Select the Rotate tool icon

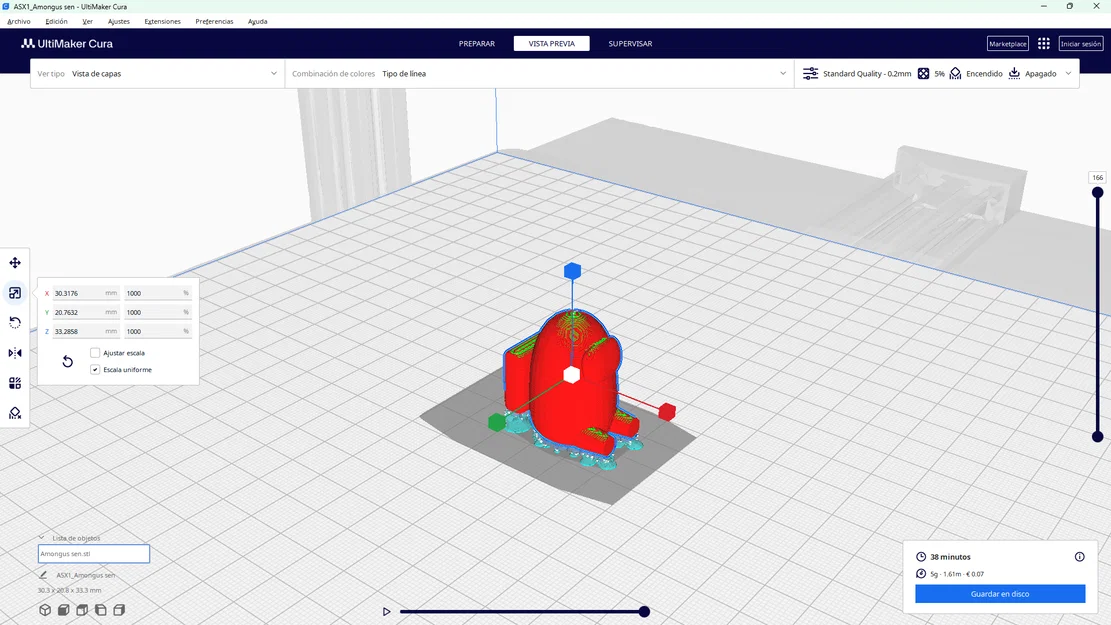(x=15, y=322)
